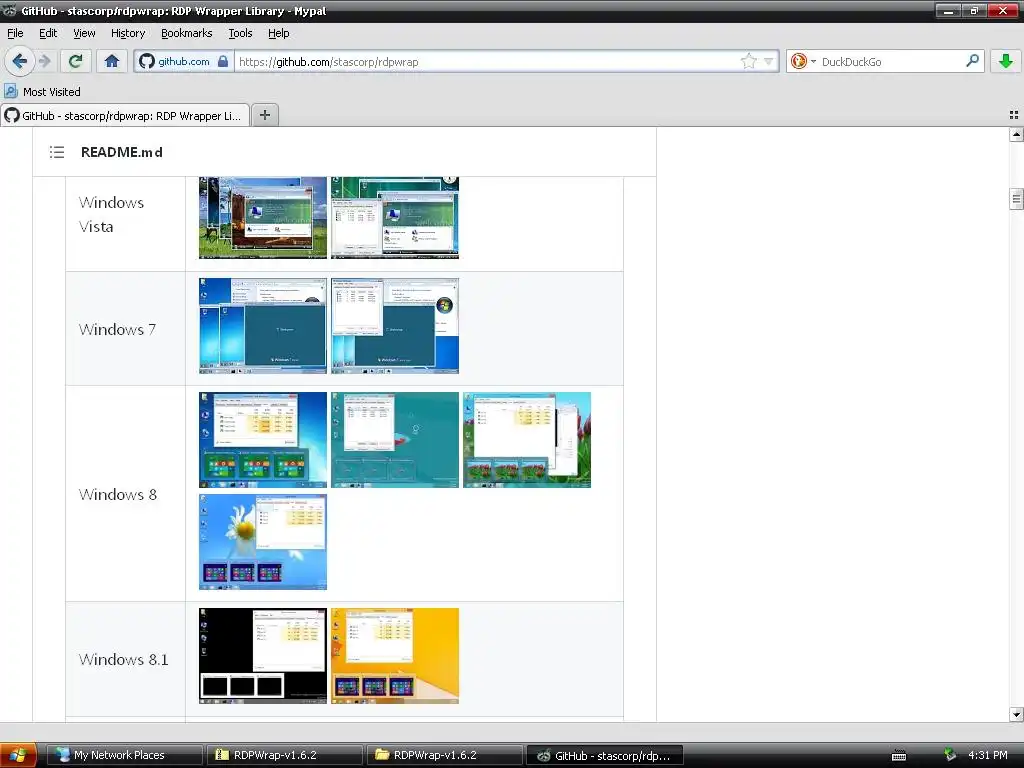The image size is (1024, 768).
Task: Open second Windows Vista screenshot
Action: point(394,217)
